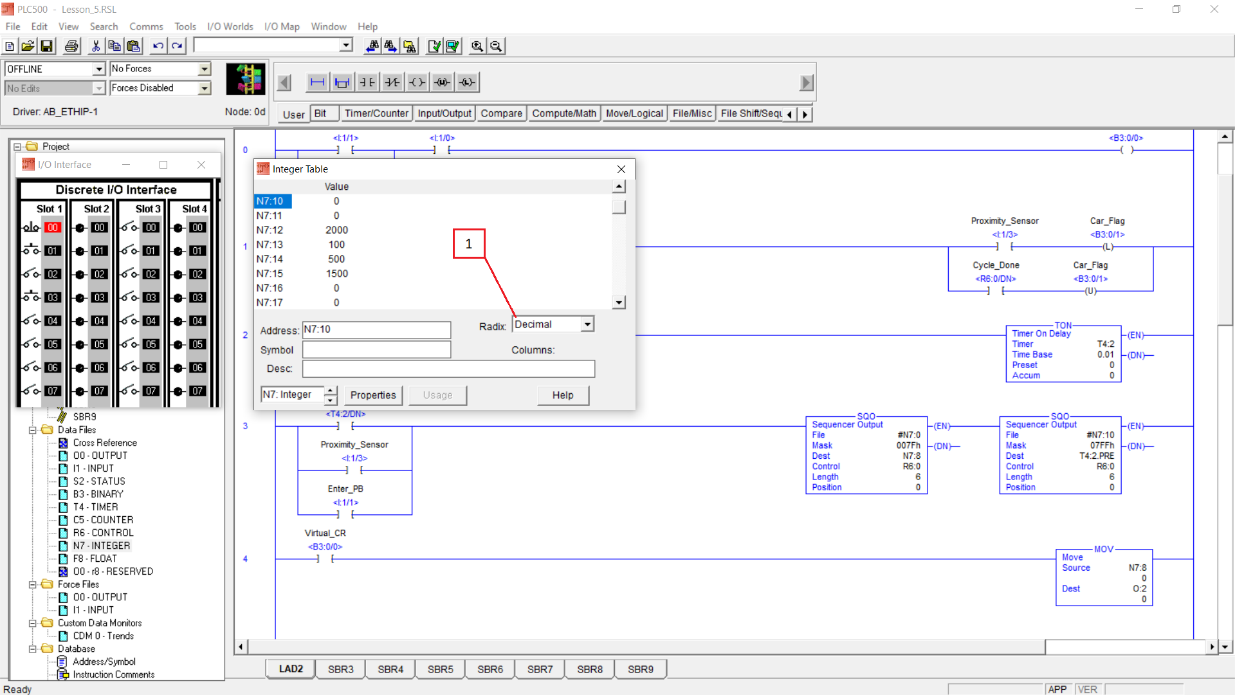Click the Zoom Out magnifier icon
This screenshot has width=1235, height=695.
click(495, 46)
